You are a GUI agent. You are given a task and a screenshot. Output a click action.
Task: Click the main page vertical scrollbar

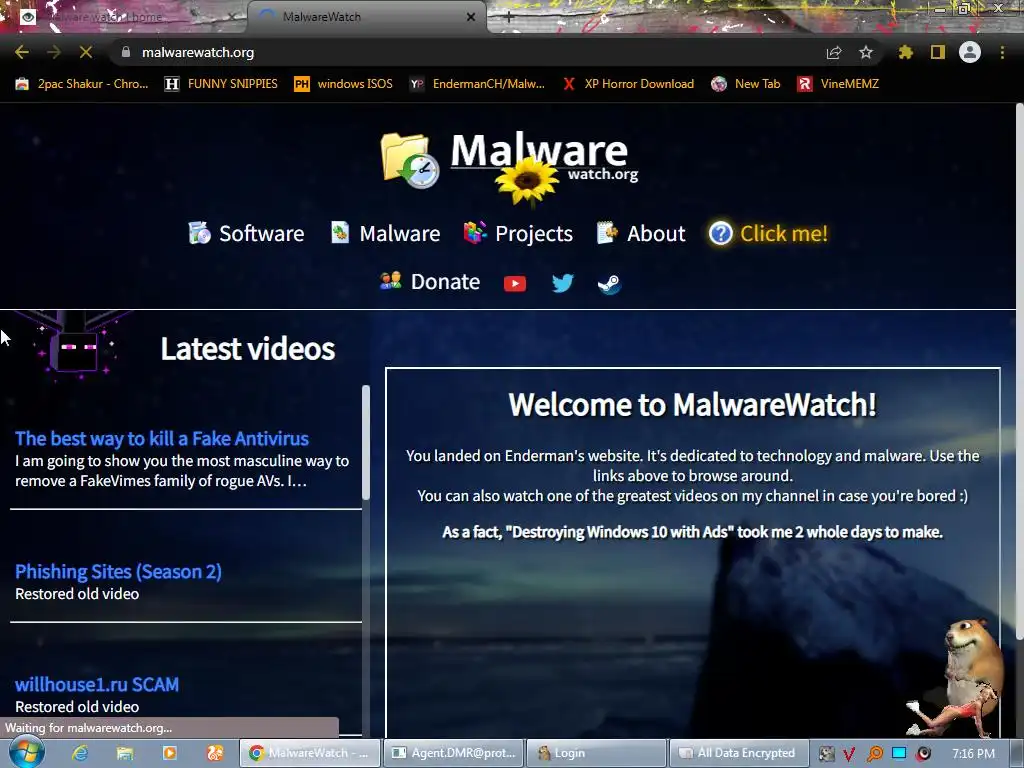pos(1019,372)
